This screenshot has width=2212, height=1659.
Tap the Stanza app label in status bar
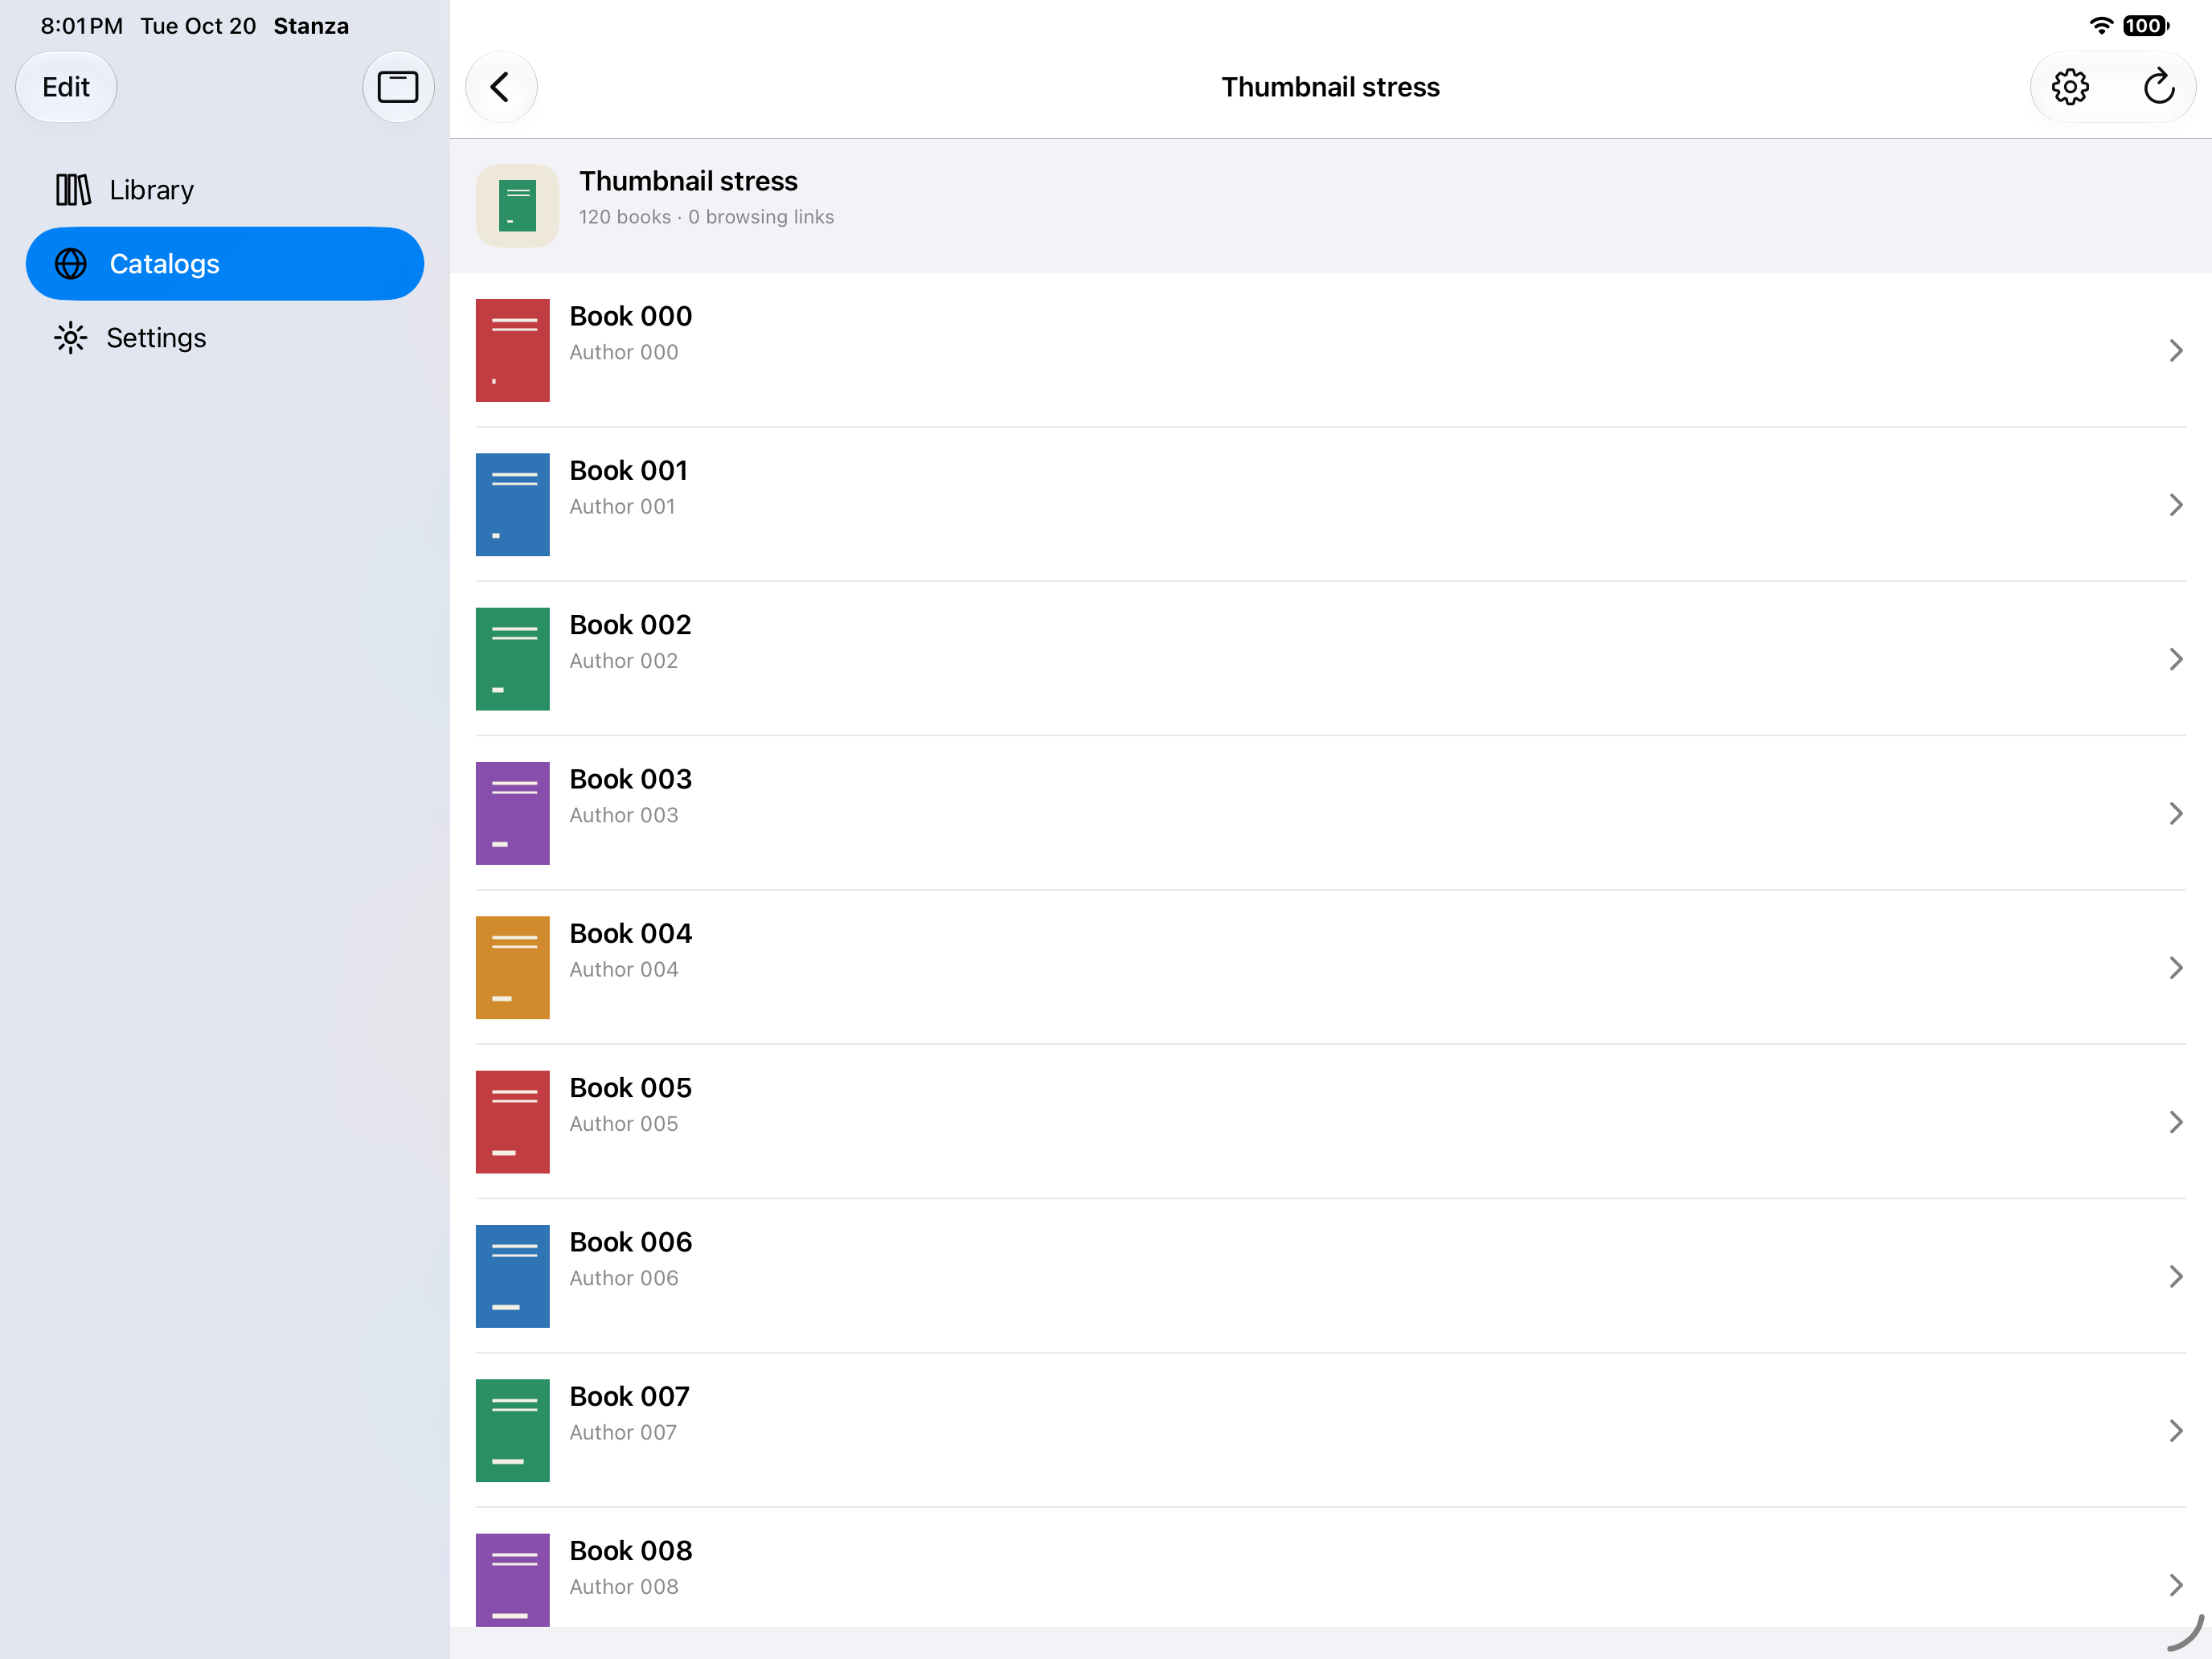coord(311,26)
